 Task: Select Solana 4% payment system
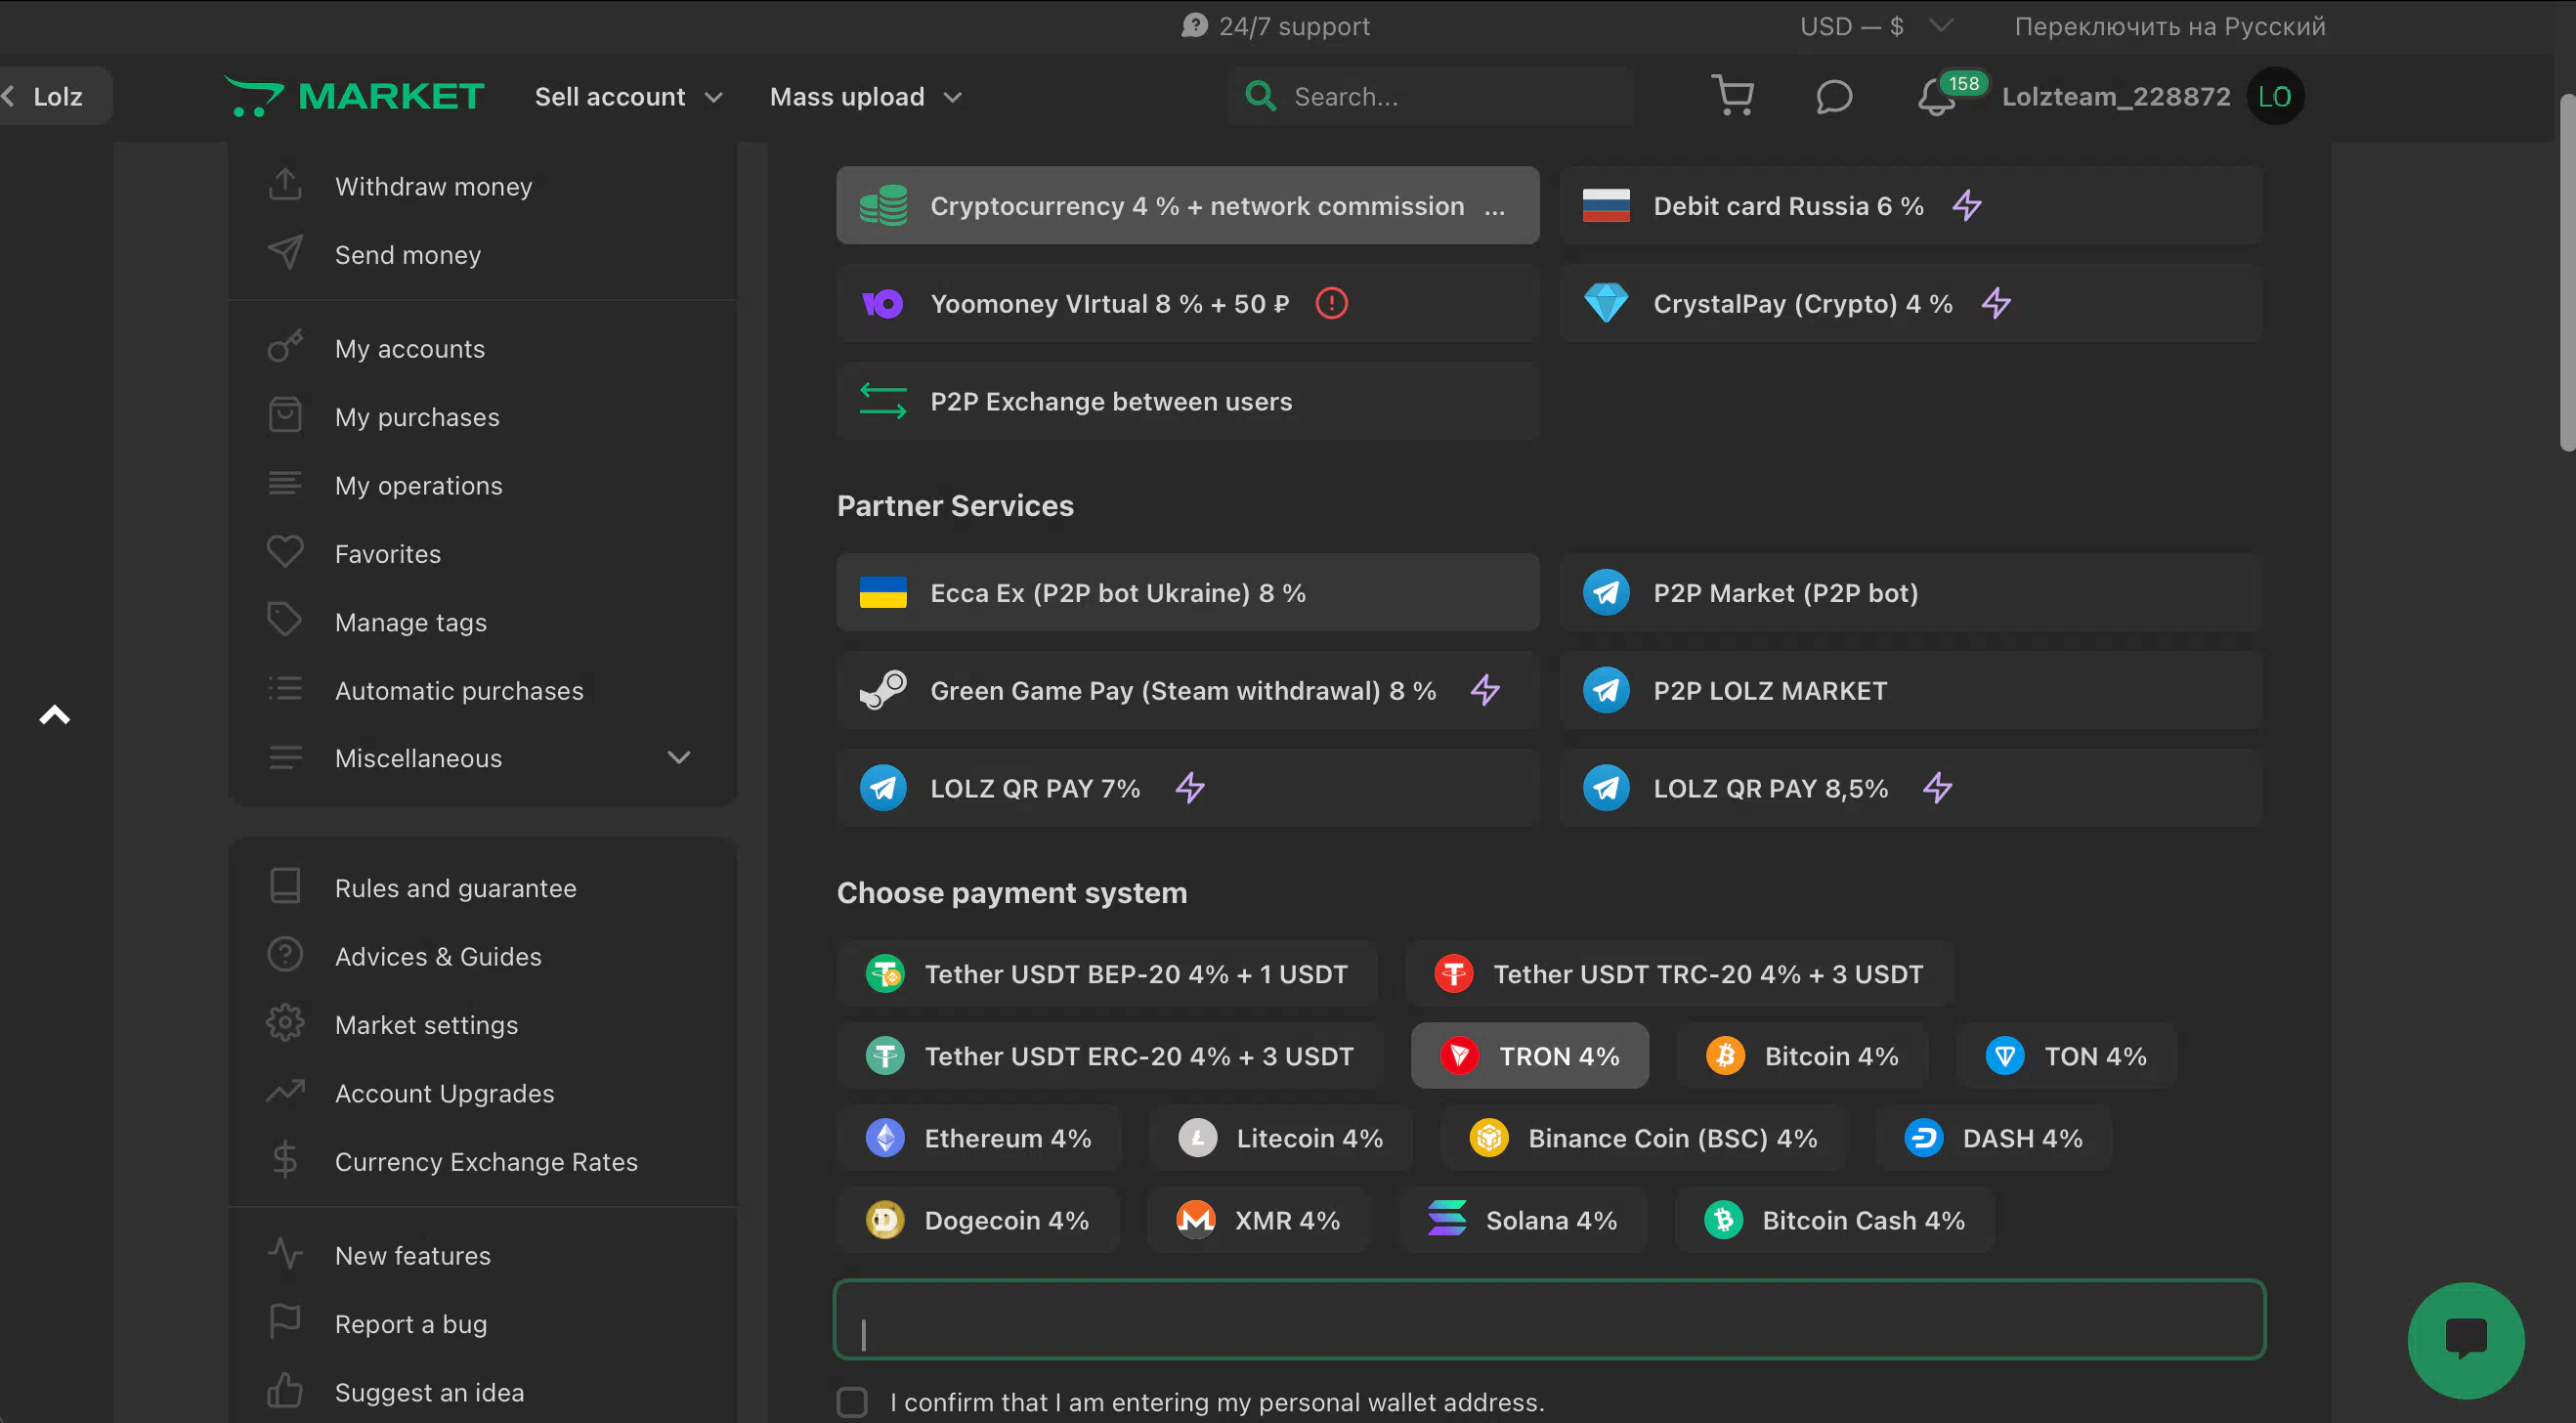click(1521, 1219)
